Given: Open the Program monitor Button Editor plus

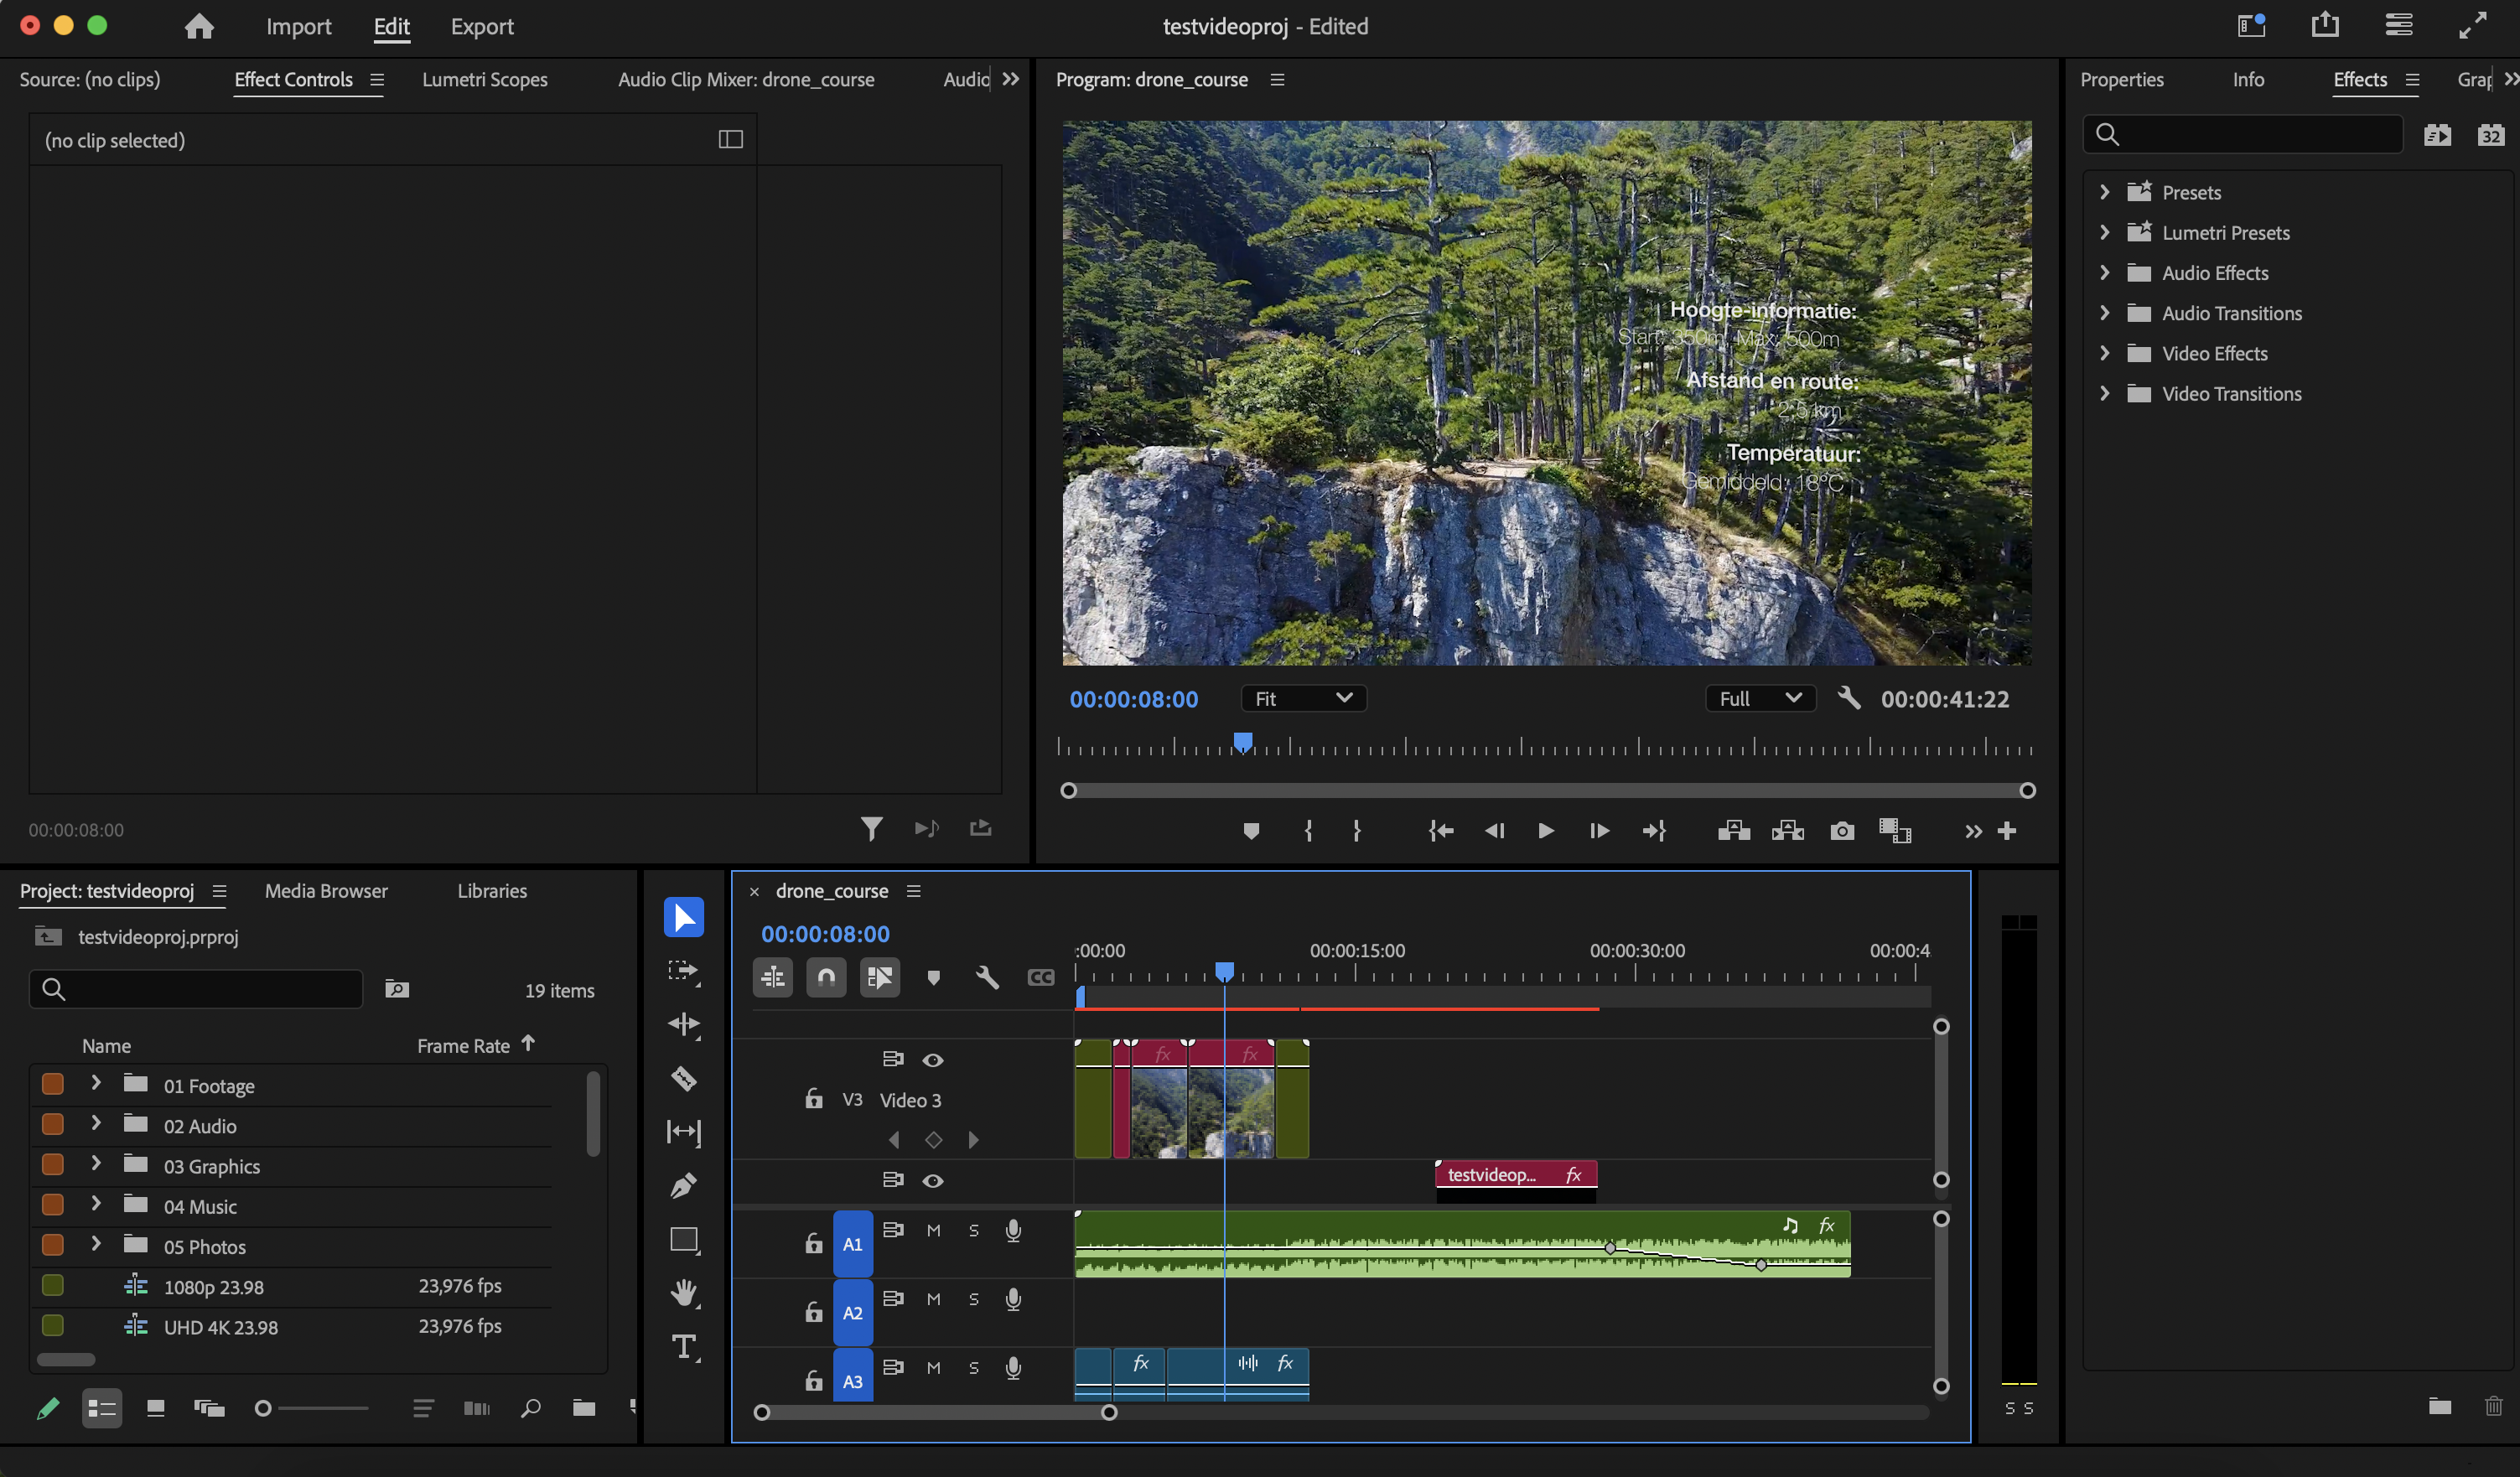Looking at the screenshot, I should point(2007,831).
